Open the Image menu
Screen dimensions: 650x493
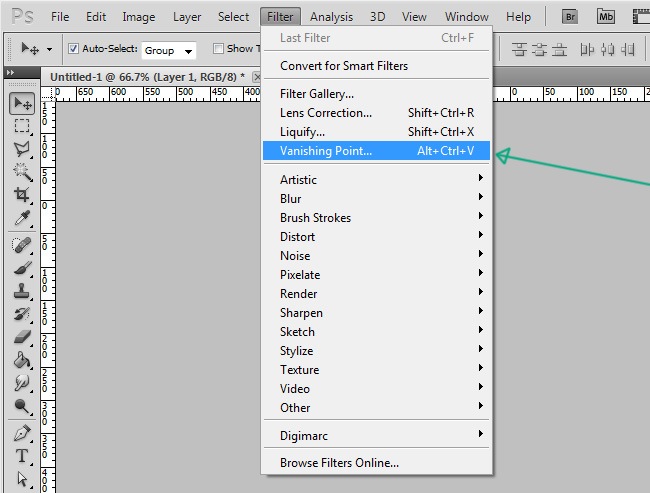click(x=139, y=17)
